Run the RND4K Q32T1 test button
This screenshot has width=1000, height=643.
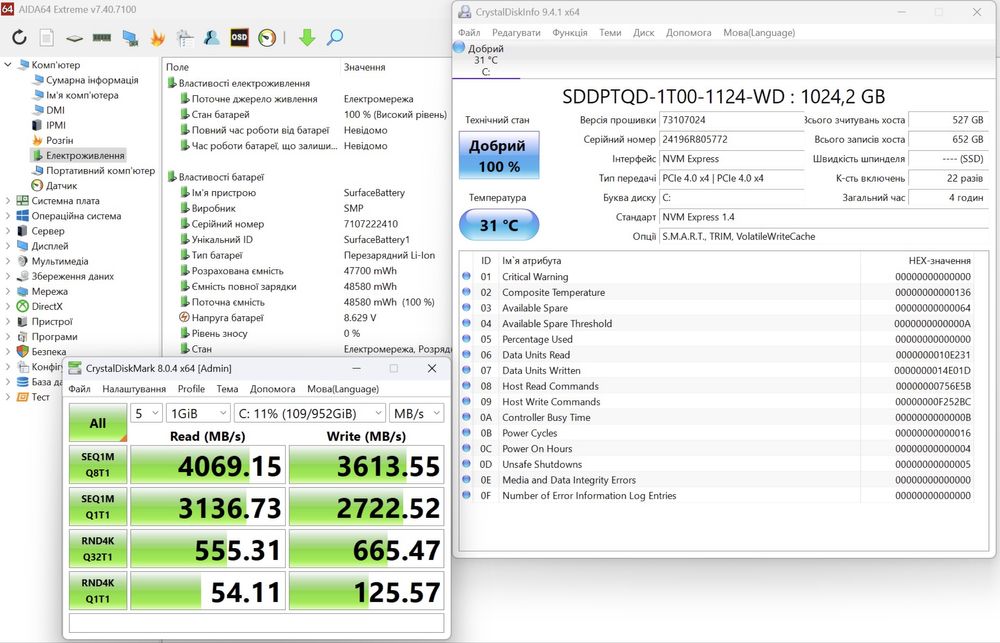pyautogui.click(x=98, y=549)
